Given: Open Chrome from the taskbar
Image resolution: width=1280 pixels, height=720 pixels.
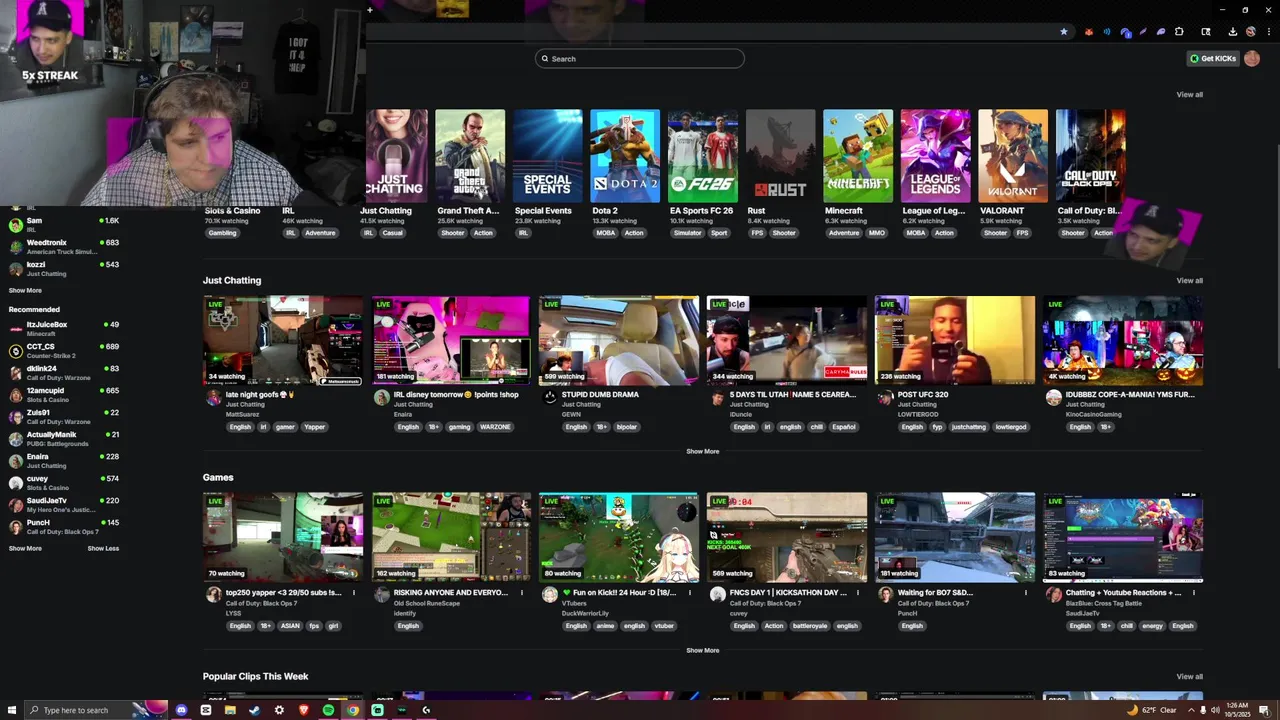Looking at the screenshot, I should [x=353, y=710].
